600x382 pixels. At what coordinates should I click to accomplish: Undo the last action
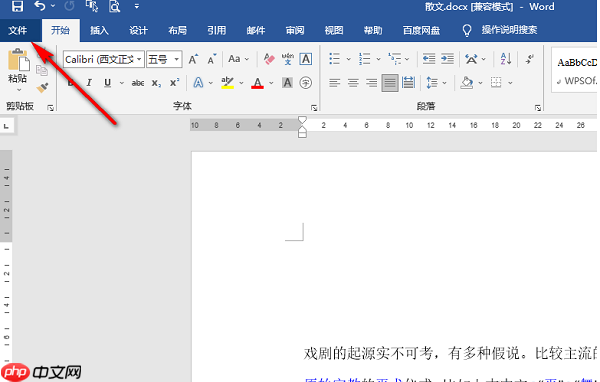pyautogui.click(x=40, y=6)
